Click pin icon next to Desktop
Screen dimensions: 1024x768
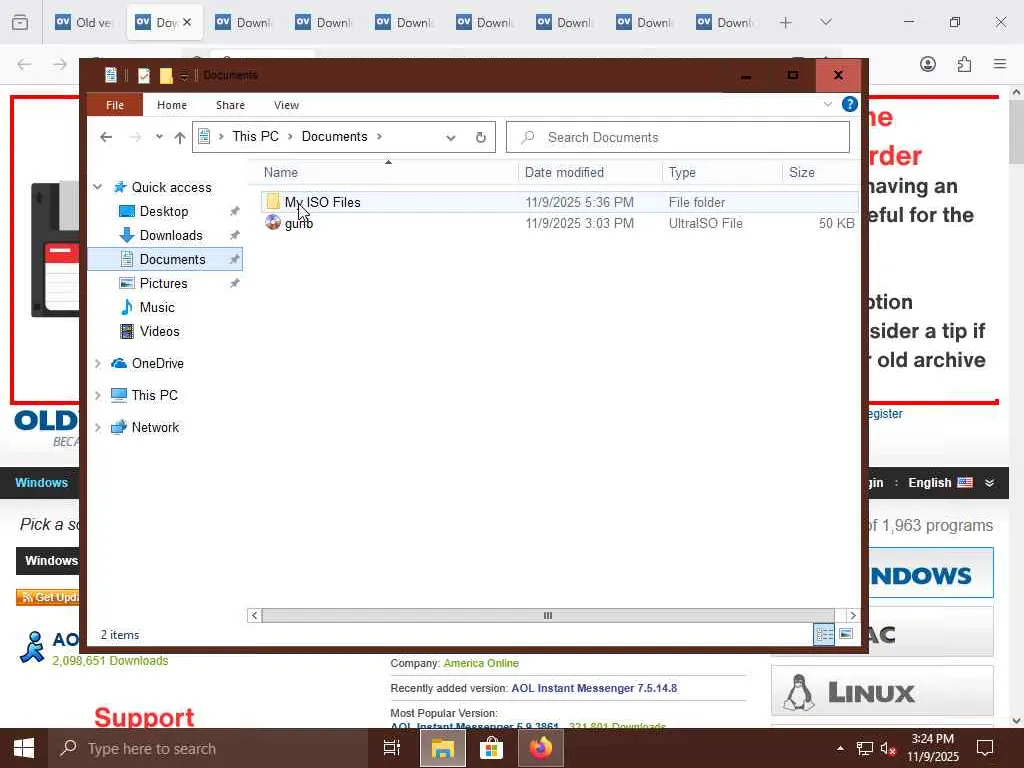[234, 212]
